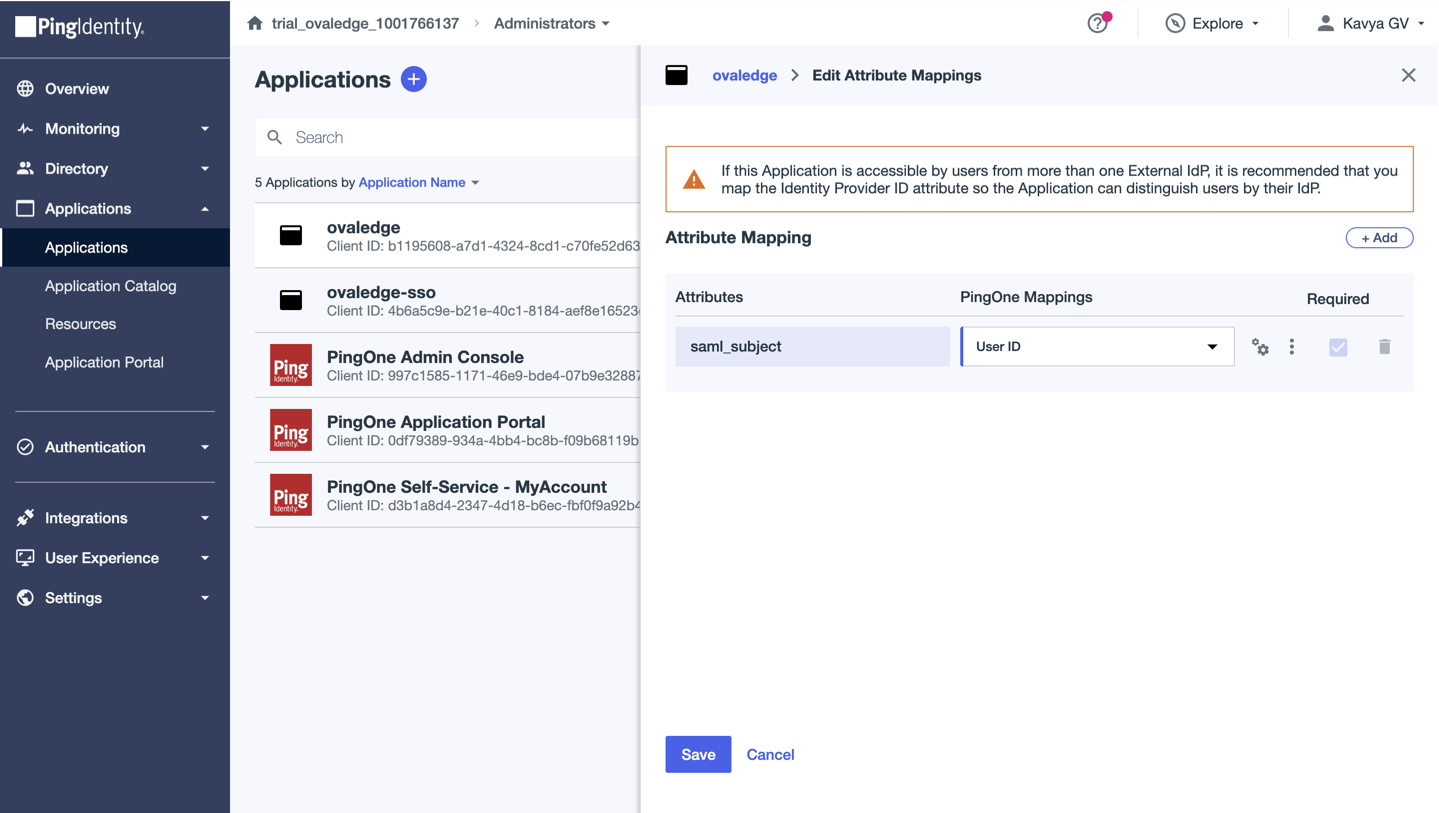Viewport: 1439px width, 813px height.
Task: Expand the Authentication menu arrow
Action: [x=205, y=447]
